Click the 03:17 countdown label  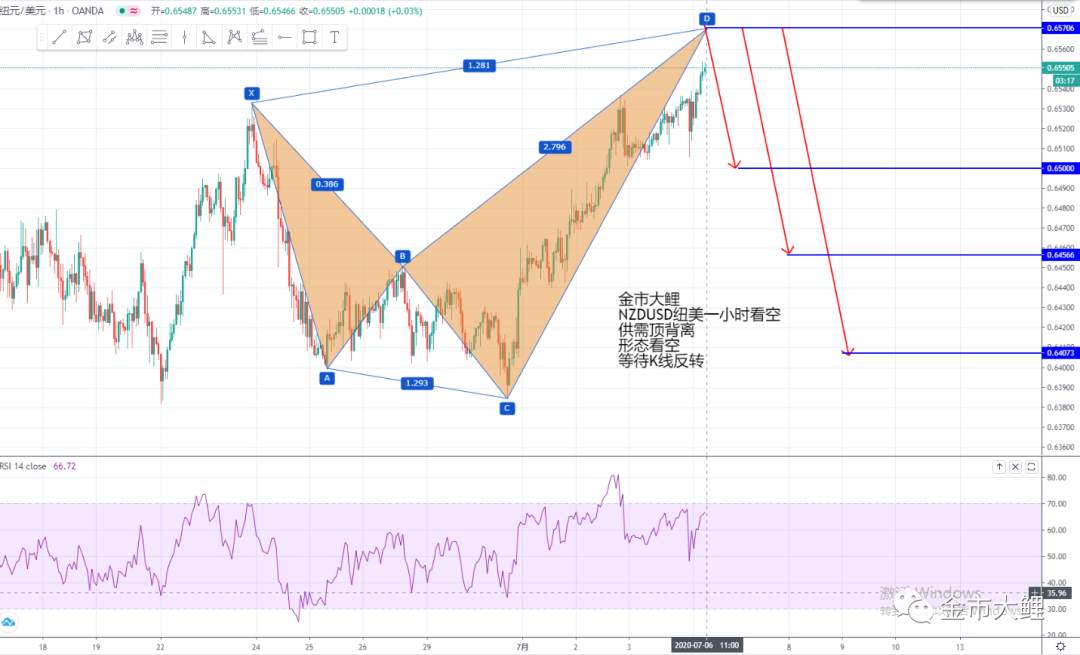pos(1064,81)
